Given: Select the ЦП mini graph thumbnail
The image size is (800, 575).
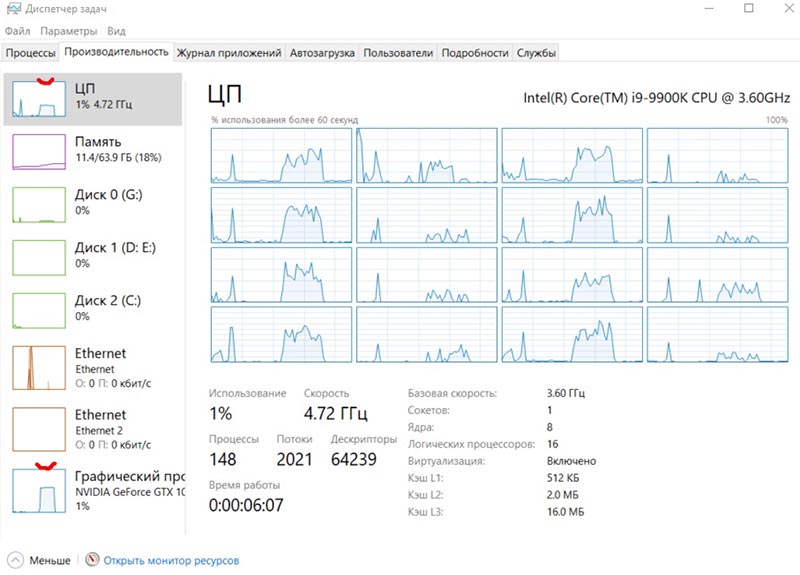Looking at the screenshot, I should coord(39,99).
